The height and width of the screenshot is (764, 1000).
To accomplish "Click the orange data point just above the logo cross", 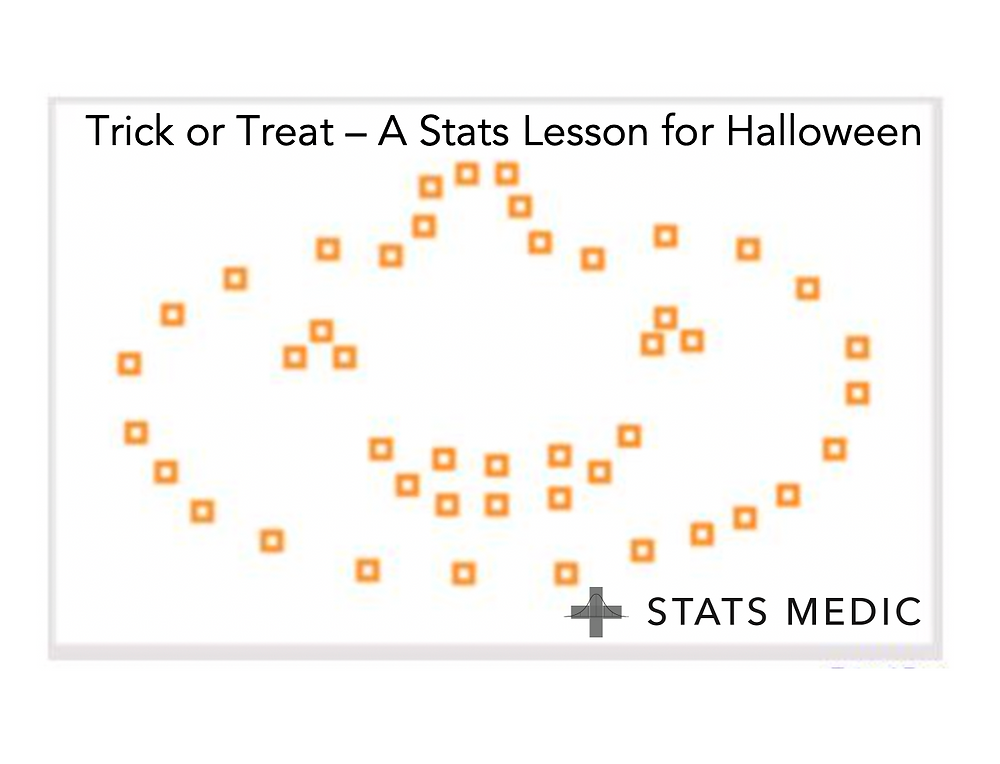I will 567,574.
